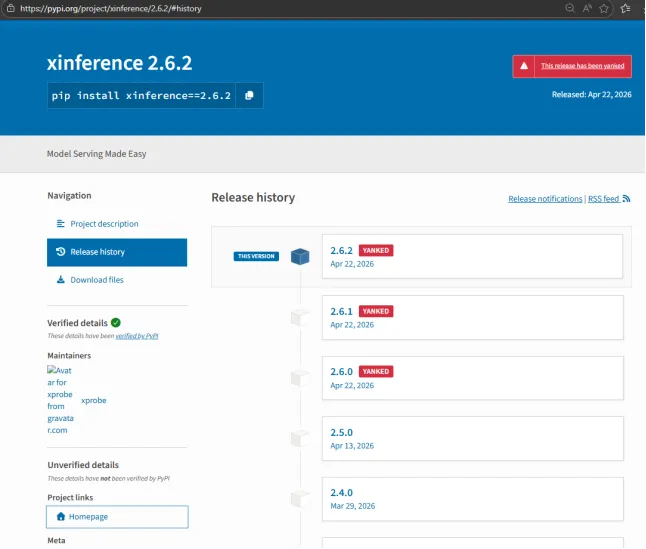Click the 'xinference 2.6.2' page title
Viewport: 646px width, 549px height.
[119, 63]
